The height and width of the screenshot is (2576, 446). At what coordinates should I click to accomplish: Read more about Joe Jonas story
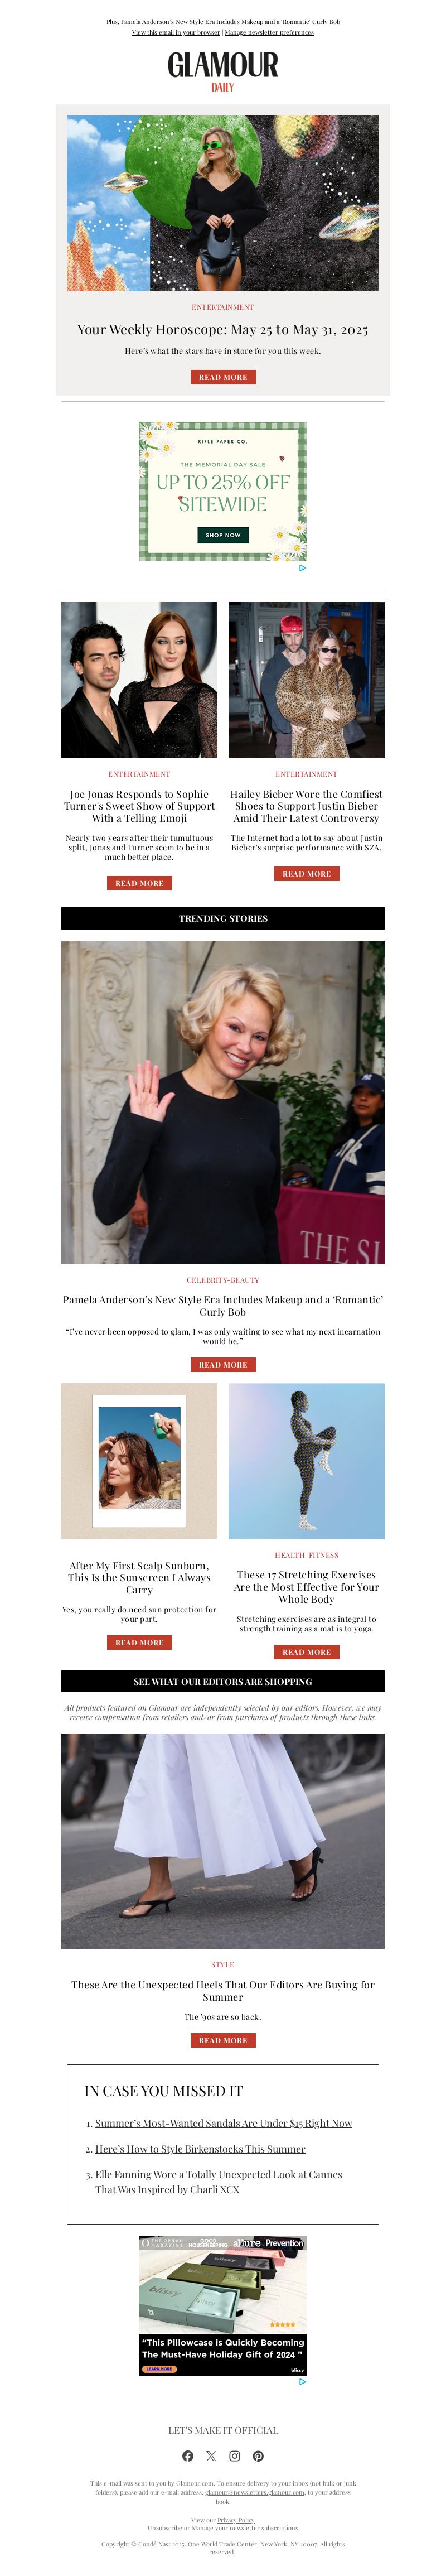point(139,883)
